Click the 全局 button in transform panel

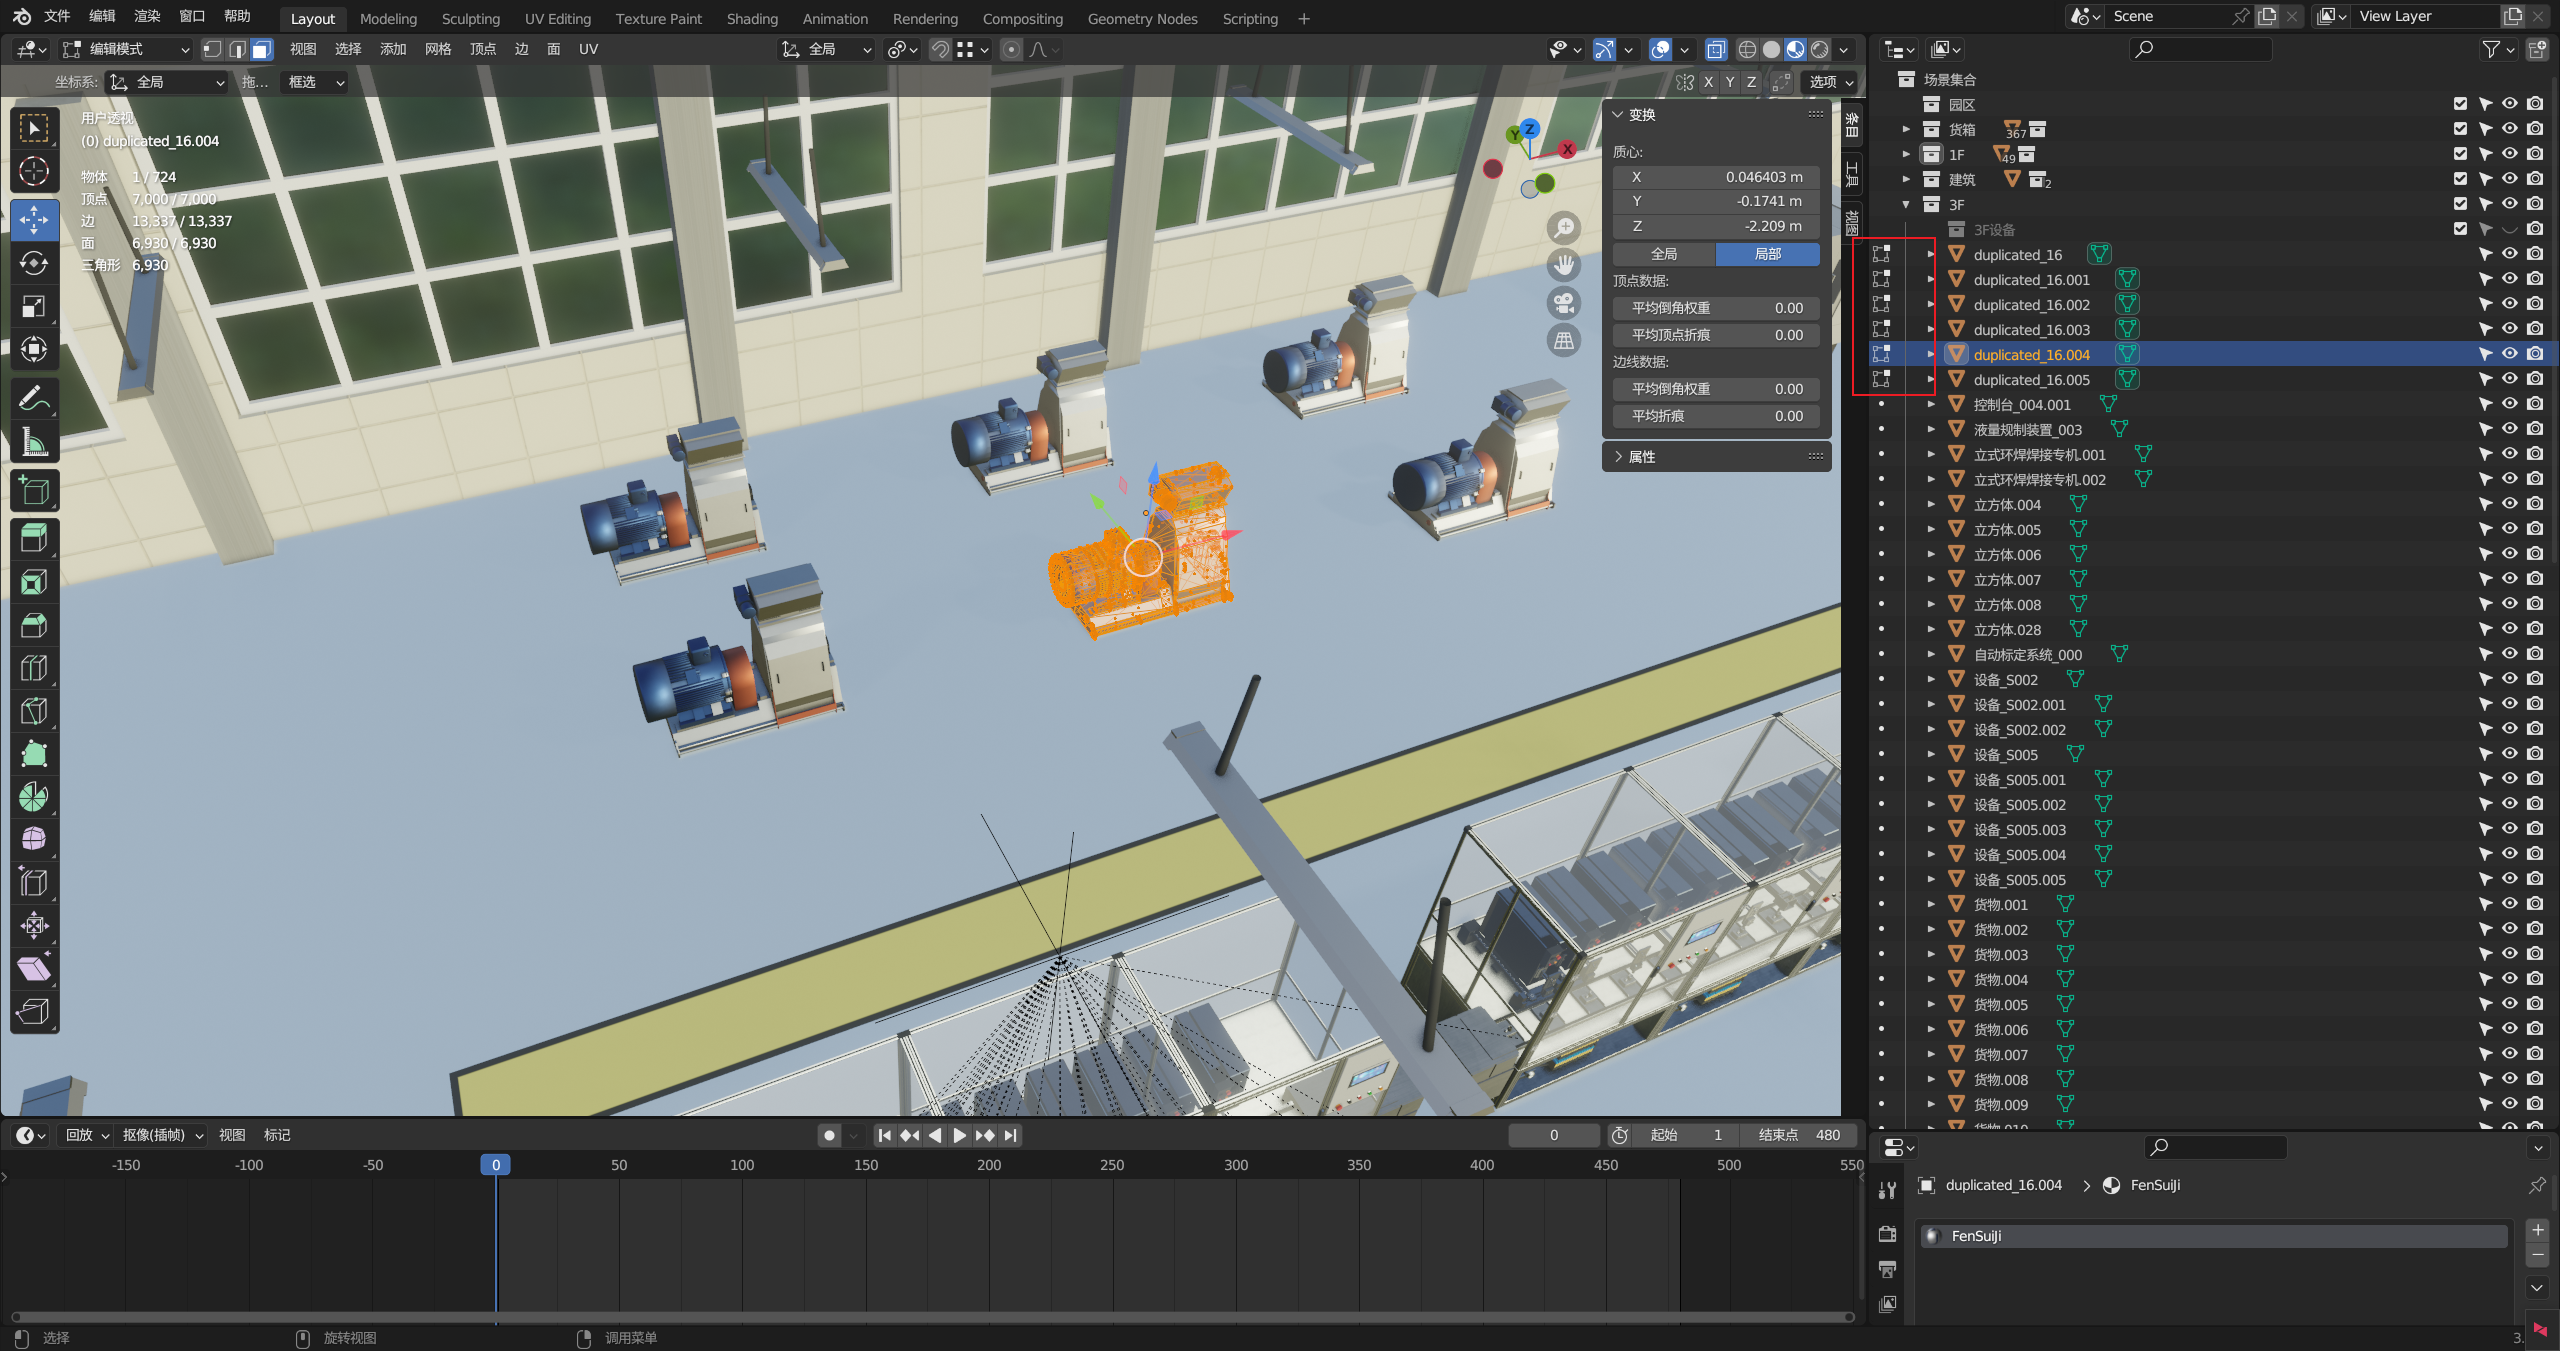pos(1664,254)
